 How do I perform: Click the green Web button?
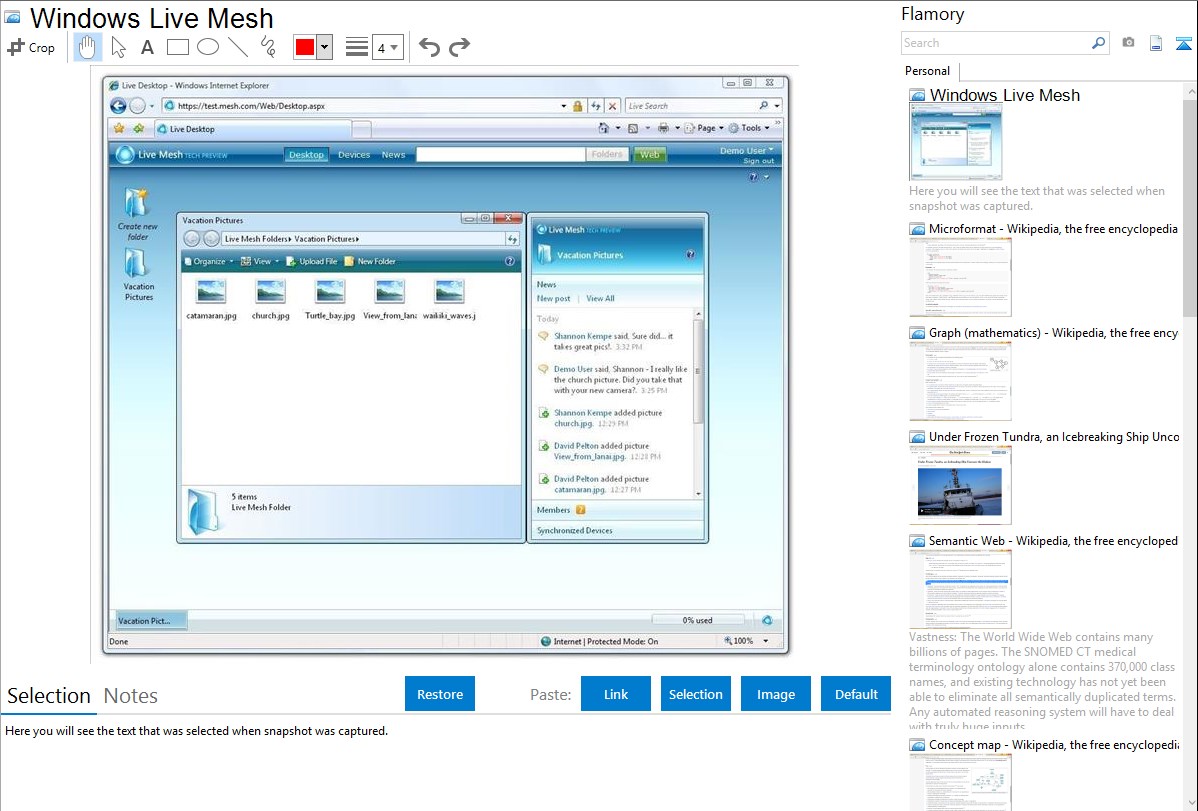[649, 154]
